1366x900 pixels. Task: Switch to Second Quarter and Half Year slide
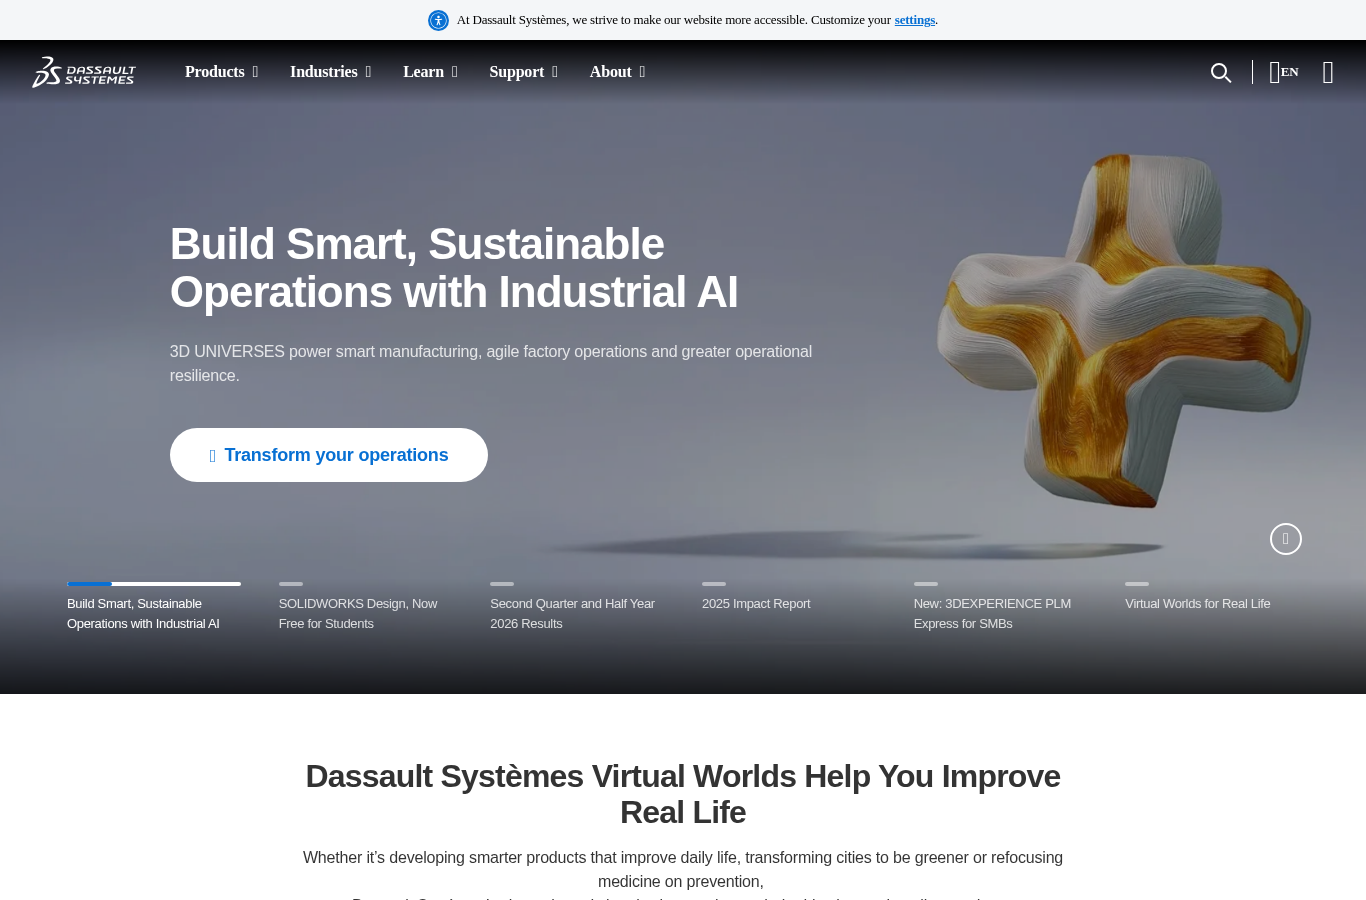577,608
